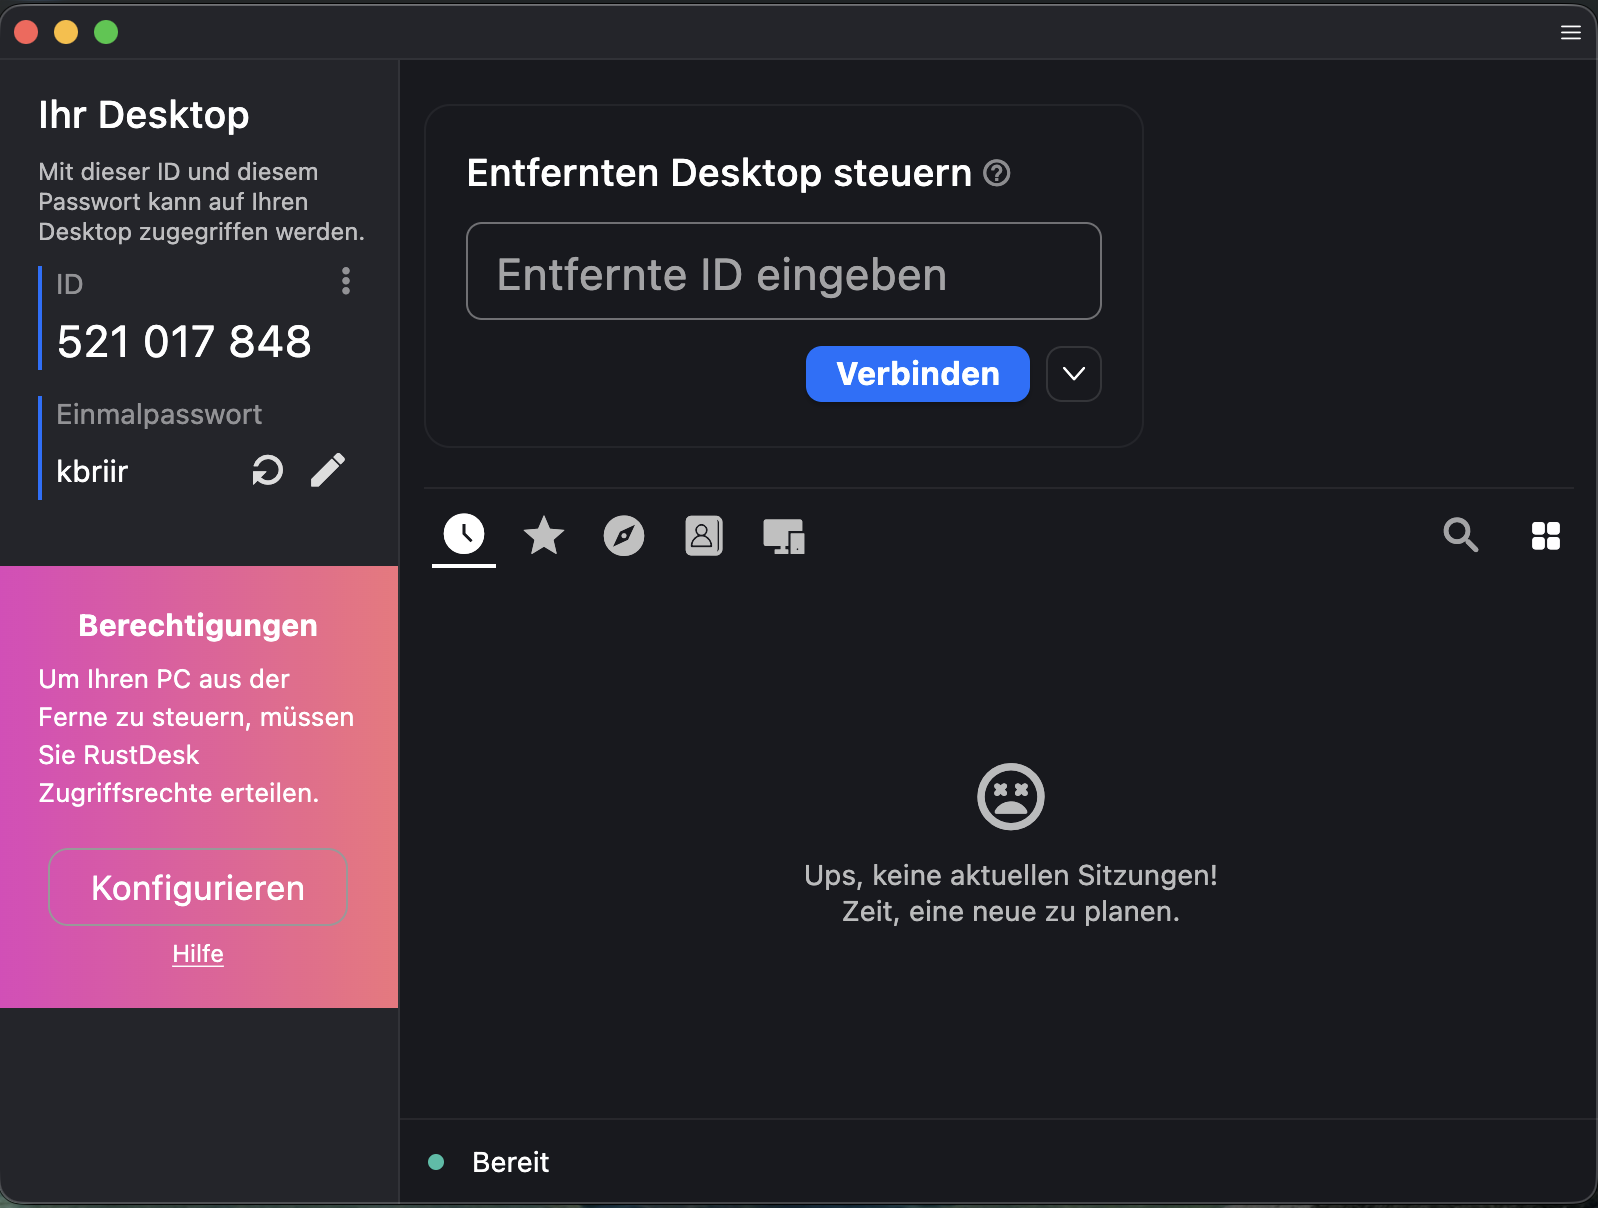This screenshot has height=1208, width=1598.
Task: Click the search magnifier icon
Action: point(1460,535)
